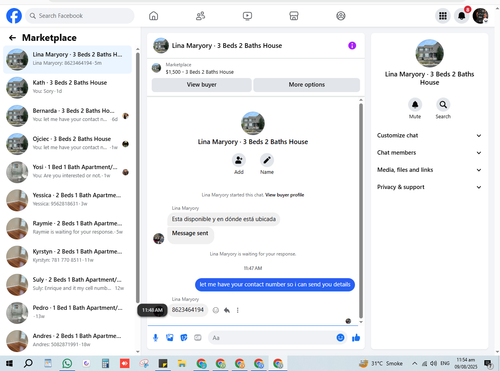Image resolution: width=500 pixels, height=371 pixels.
Task: Open the emoji picker in message box
Action: point(340,338)
